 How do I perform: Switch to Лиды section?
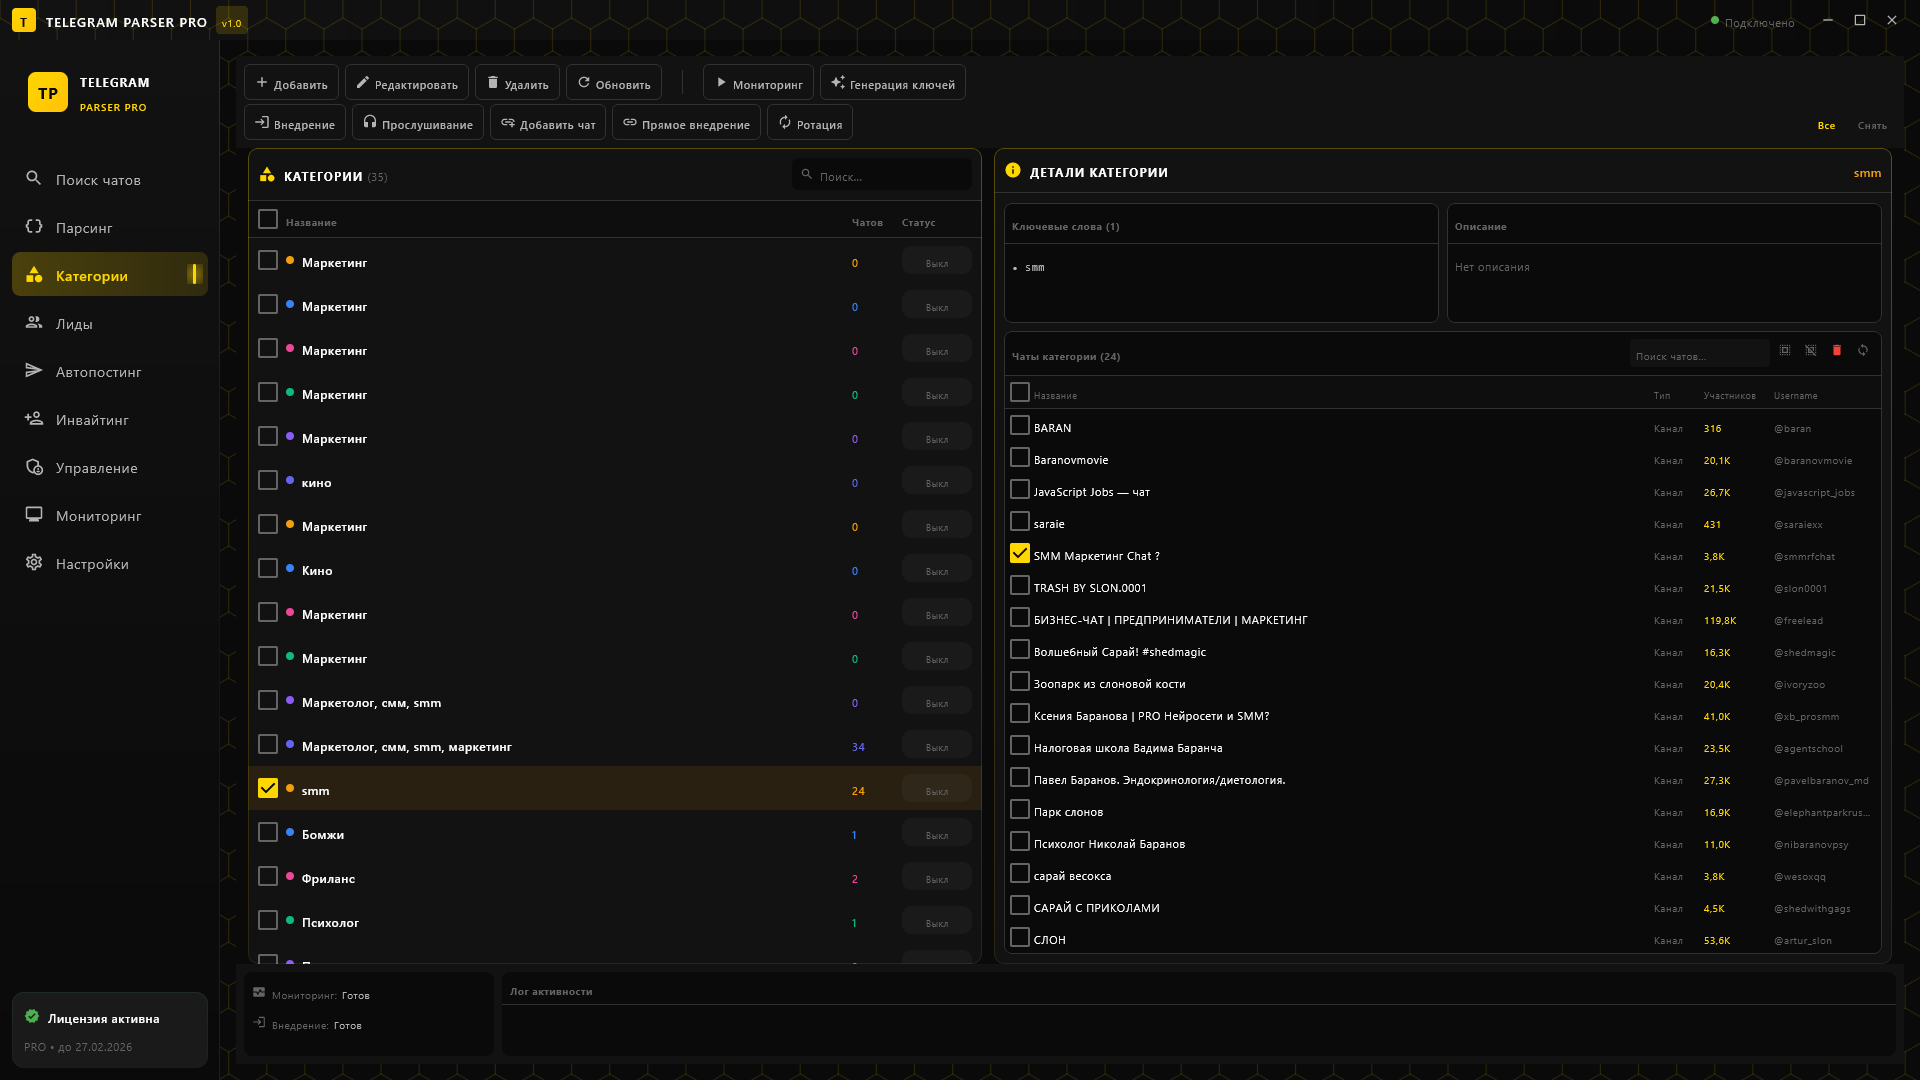pyautogui.click(x=74, y=324)
